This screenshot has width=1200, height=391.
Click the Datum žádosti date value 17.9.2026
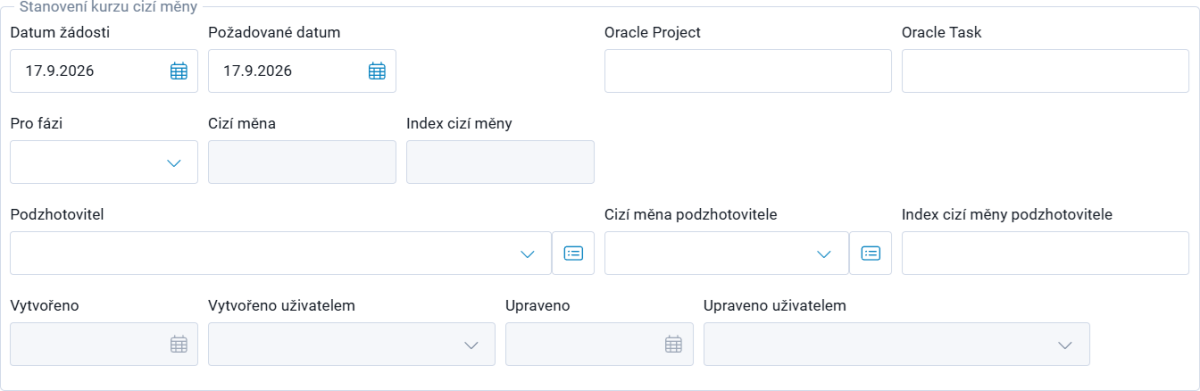point(60,71)
